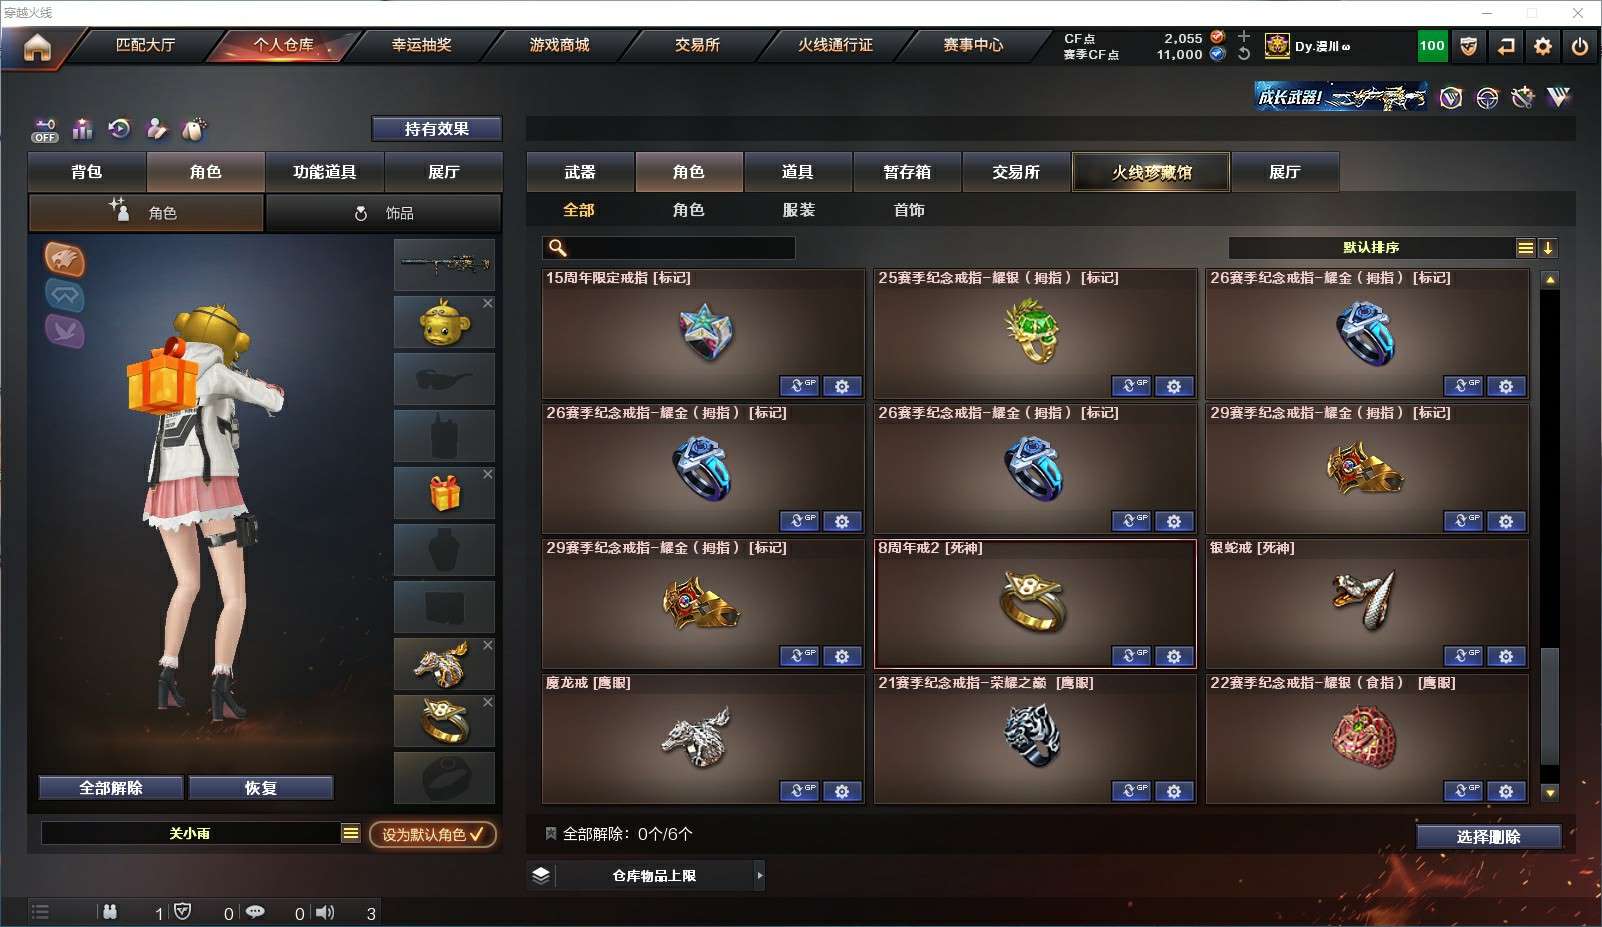
Task: Toggle sort direction arrow button
Action: [1547, 248]
